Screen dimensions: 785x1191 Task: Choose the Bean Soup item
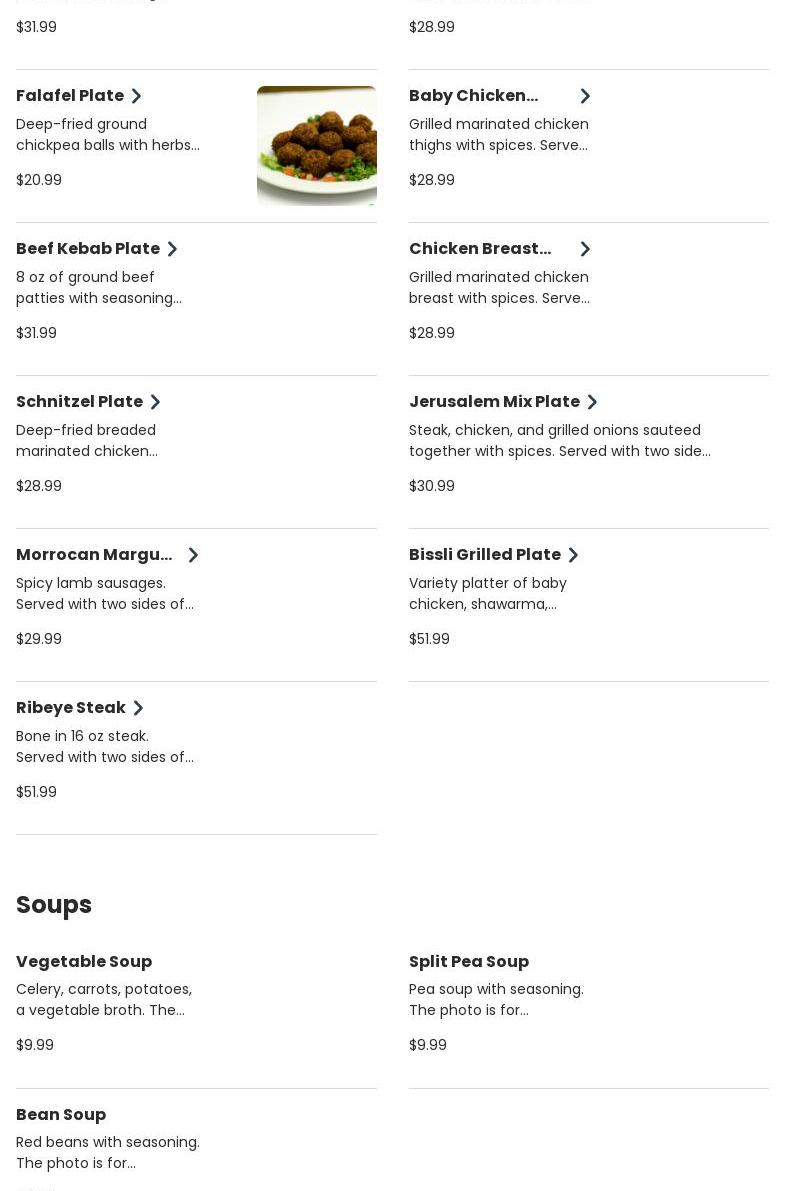click(61, 1114)
